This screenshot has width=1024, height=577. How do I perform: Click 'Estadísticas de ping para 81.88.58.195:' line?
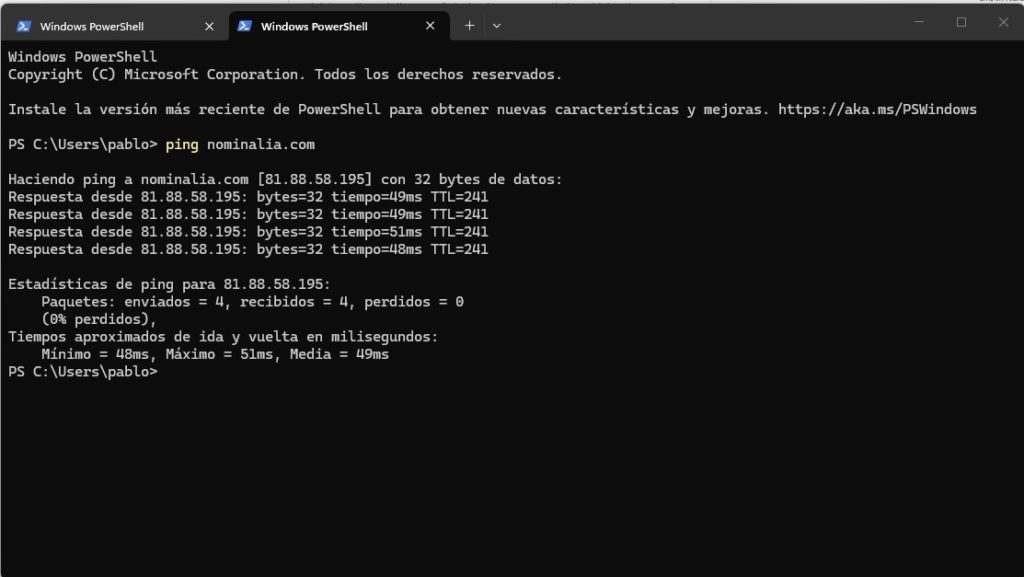[169, 284]
